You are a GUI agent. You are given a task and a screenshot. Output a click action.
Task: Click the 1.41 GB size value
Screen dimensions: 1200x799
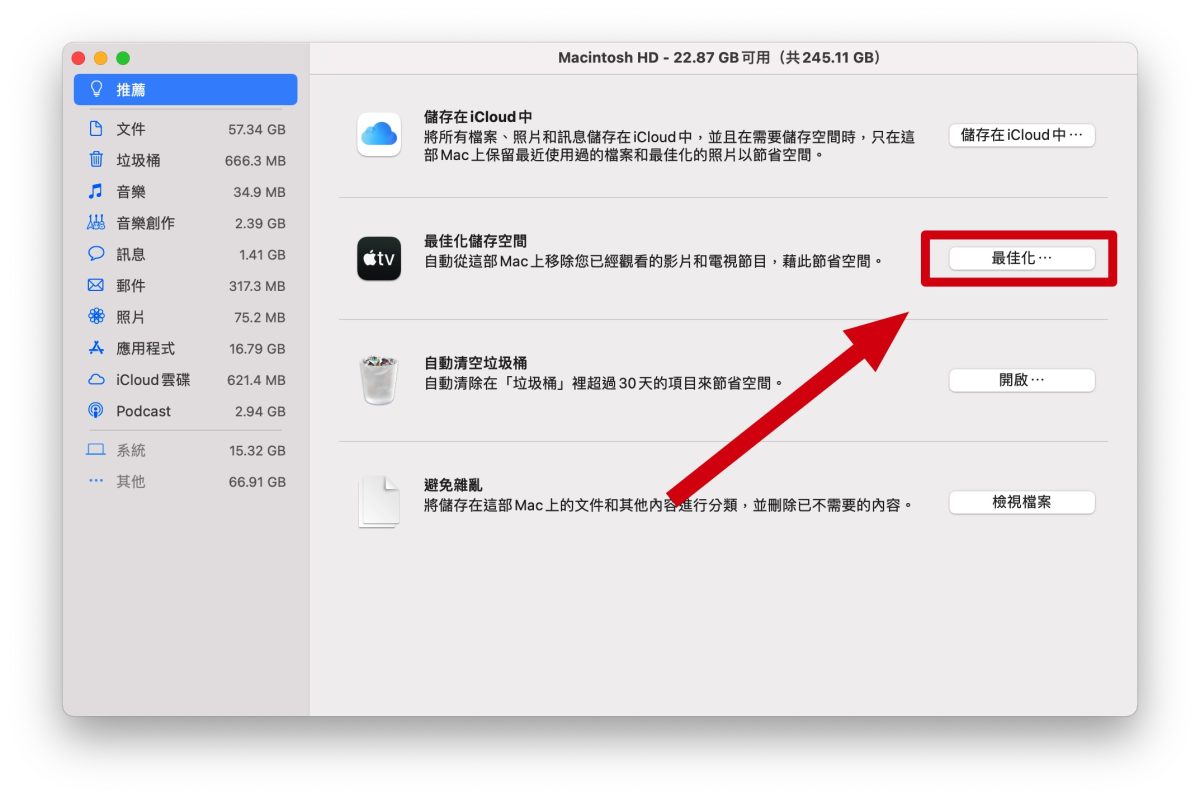click(262, 254)
